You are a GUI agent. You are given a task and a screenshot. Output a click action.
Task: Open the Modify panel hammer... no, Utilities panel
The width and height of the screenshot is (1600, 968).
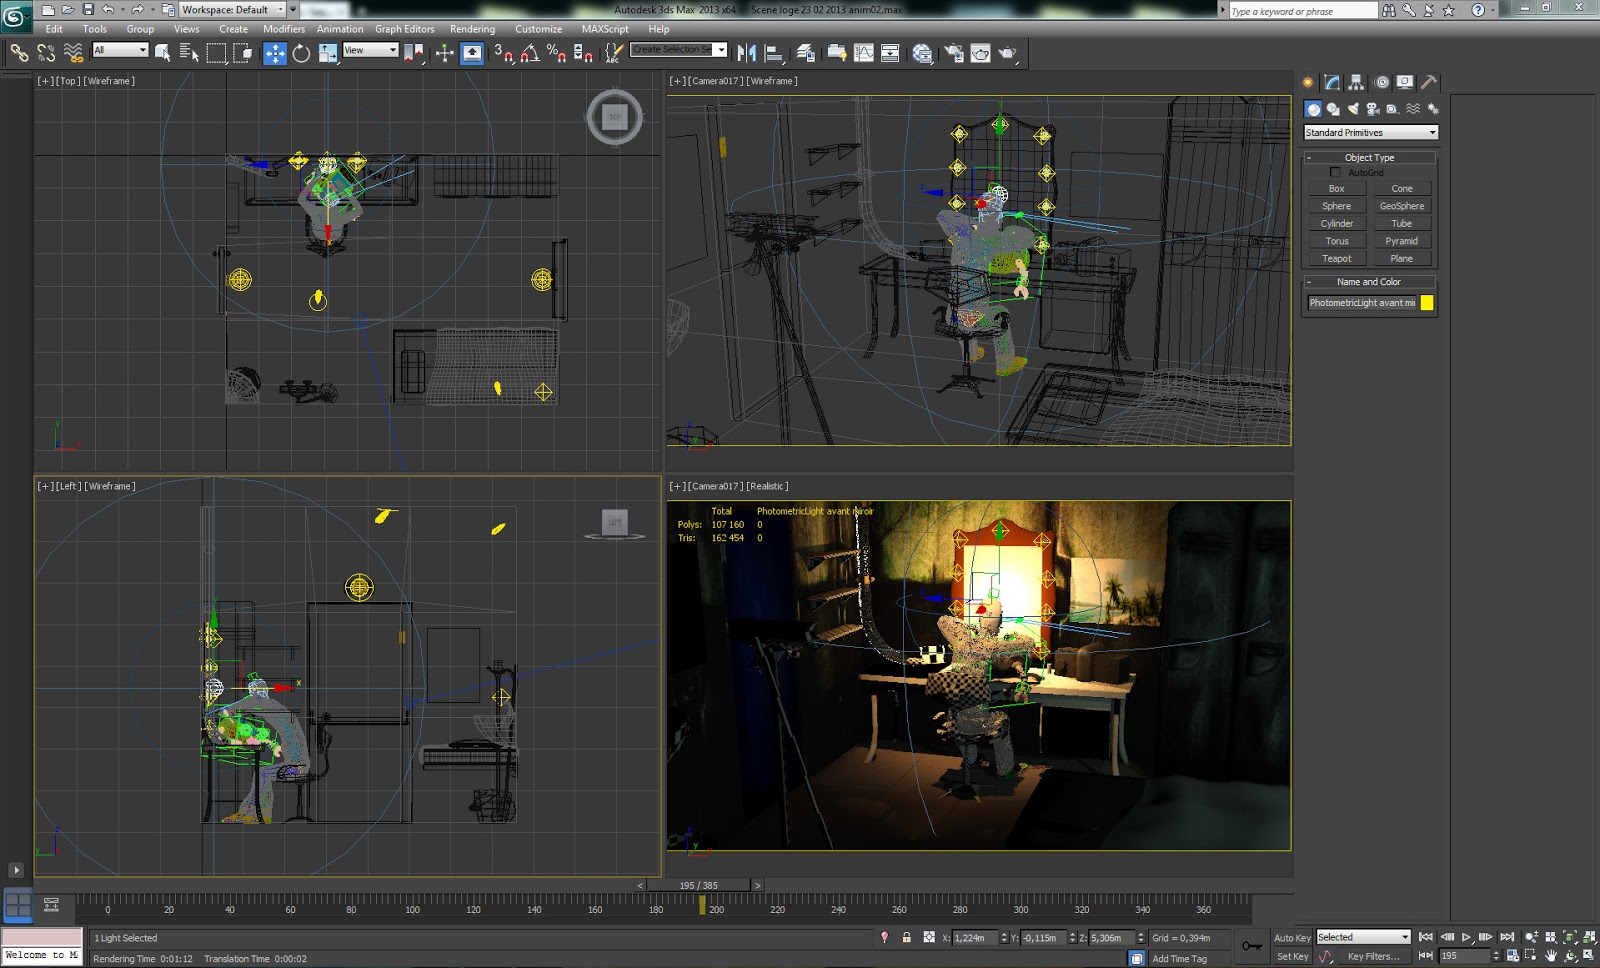tap(1430, 83)
